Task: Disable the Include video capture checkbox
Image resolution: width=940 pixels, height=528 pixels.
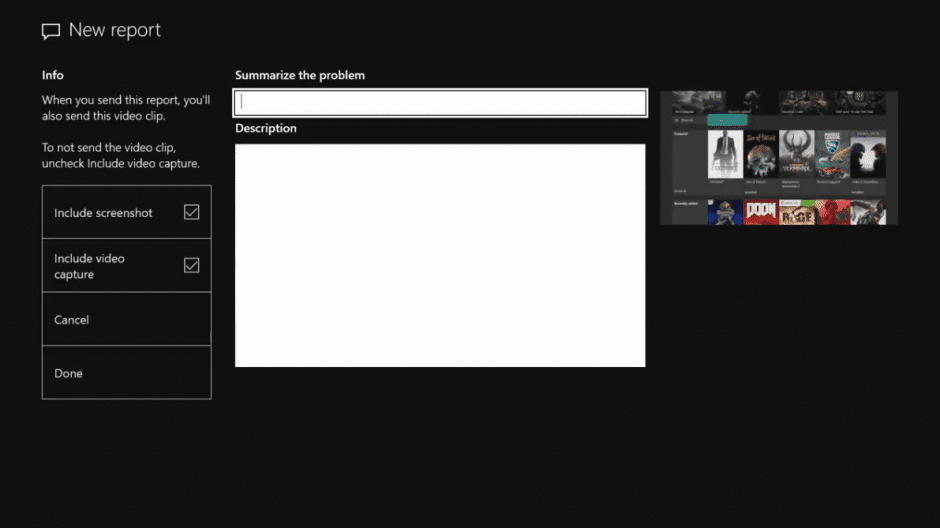Action: coord(191,265)
